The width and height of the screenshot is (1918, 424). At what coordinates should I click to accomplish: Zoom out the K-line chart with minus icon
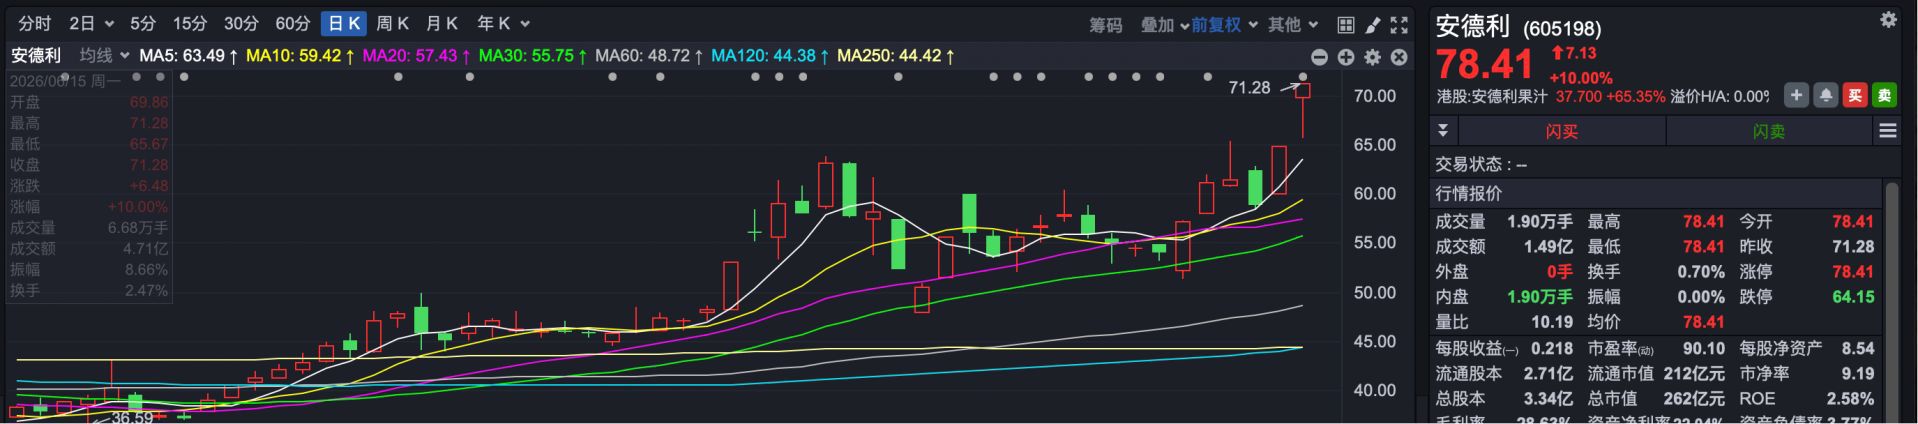1320,57
